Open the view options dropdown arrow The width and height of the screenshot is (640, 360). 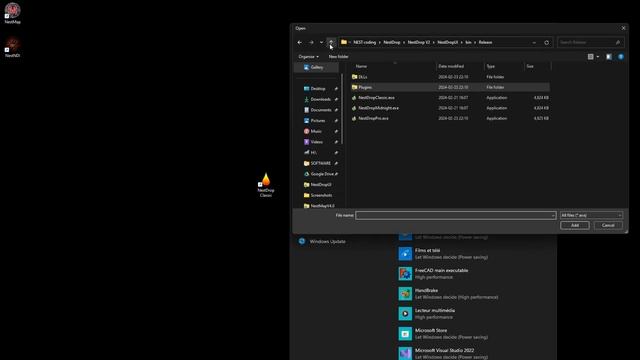(x=598, y=57)
